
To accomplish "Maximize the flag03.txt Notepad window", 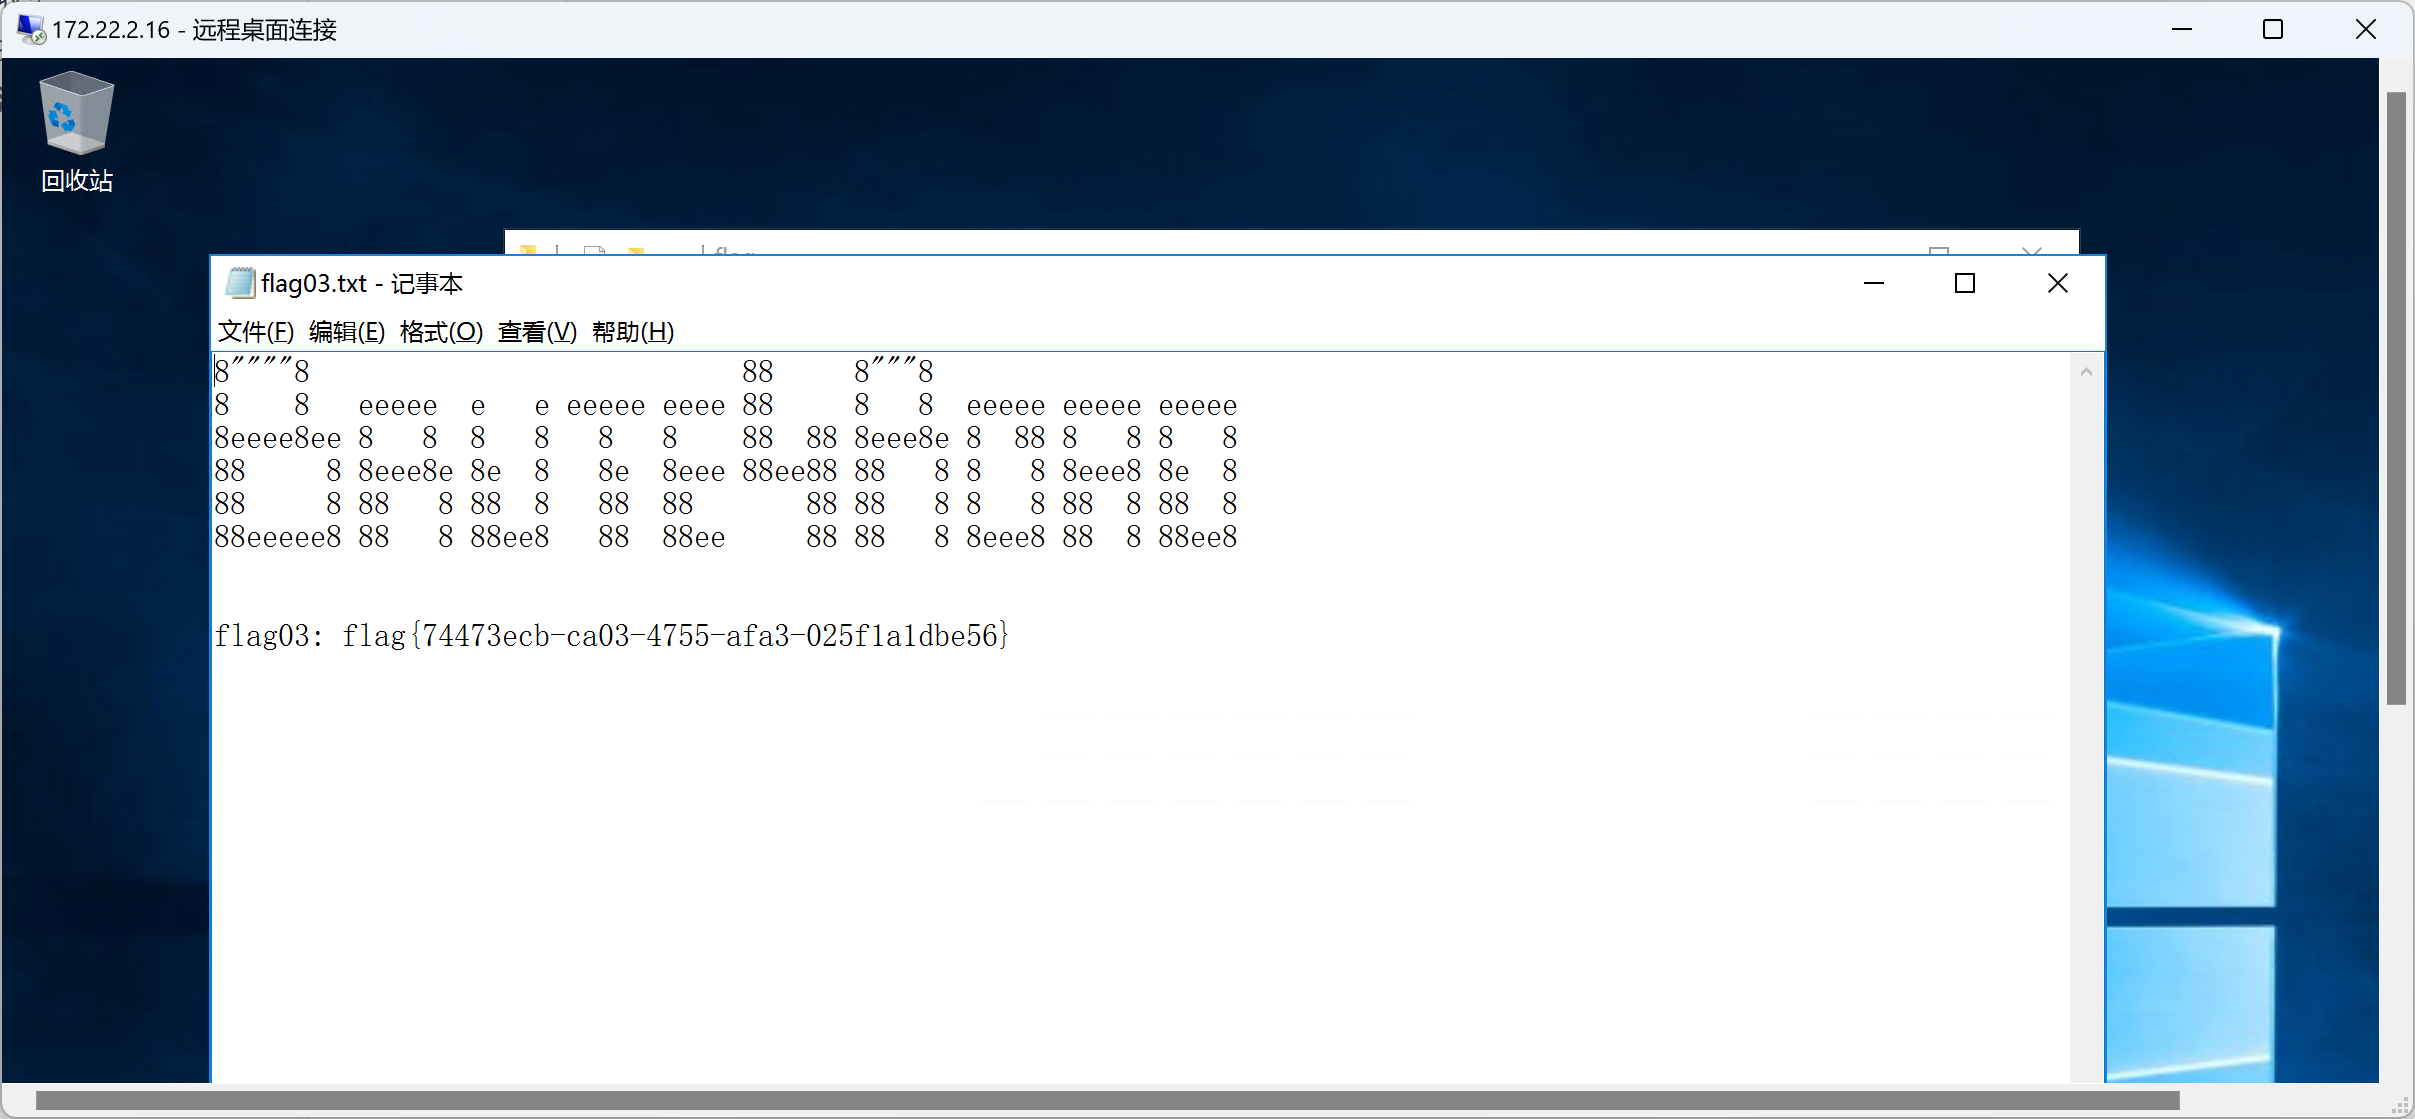I will 1965,283.
